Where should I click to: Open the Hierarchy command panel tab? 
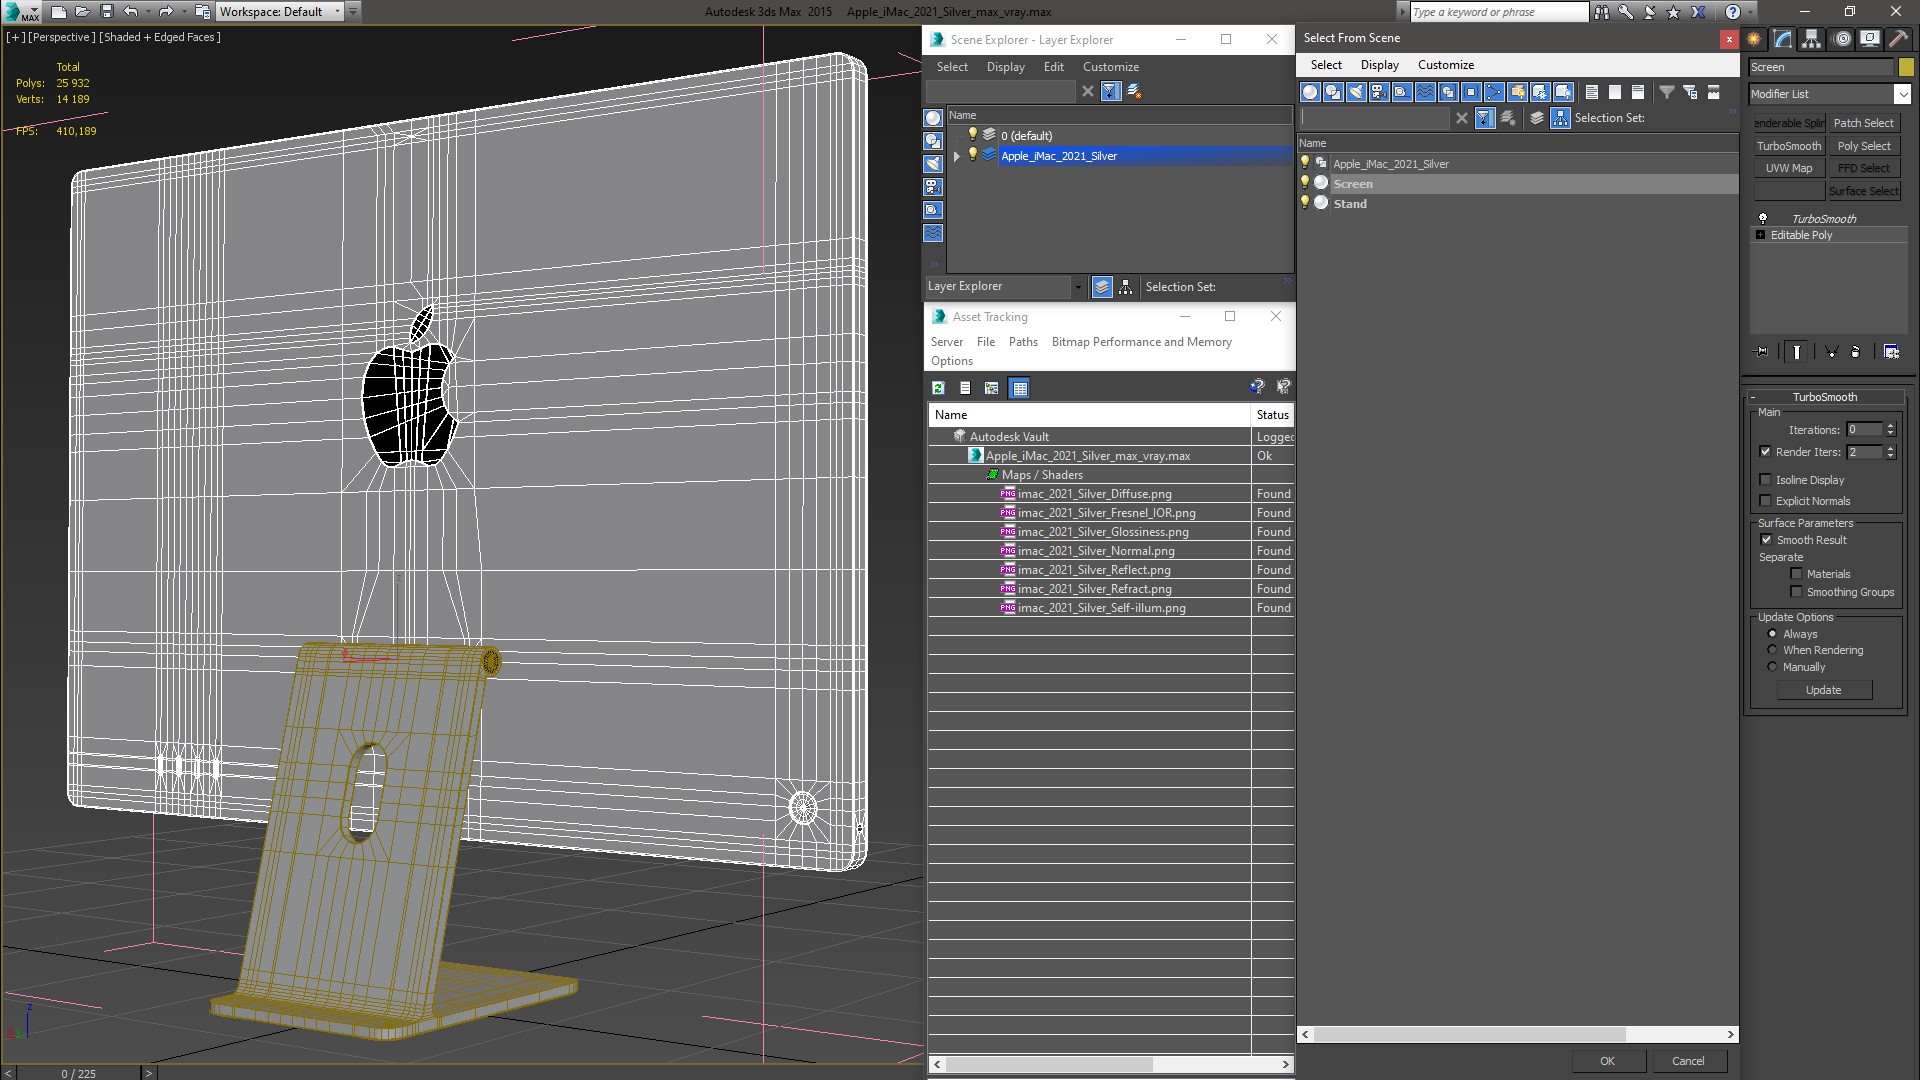[x=1812, y=39]
